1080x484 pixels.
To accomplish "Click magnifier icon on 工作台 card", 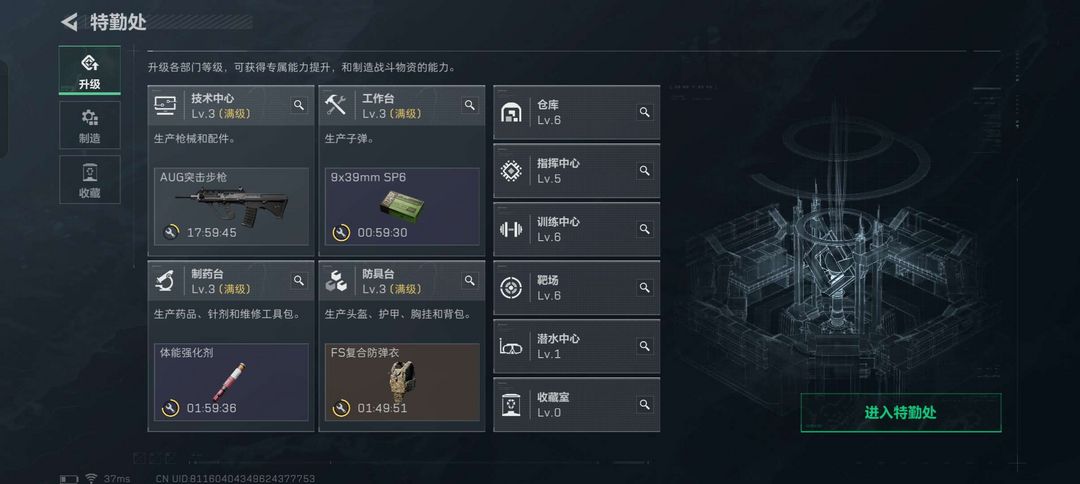I will (x=470, y=105).
